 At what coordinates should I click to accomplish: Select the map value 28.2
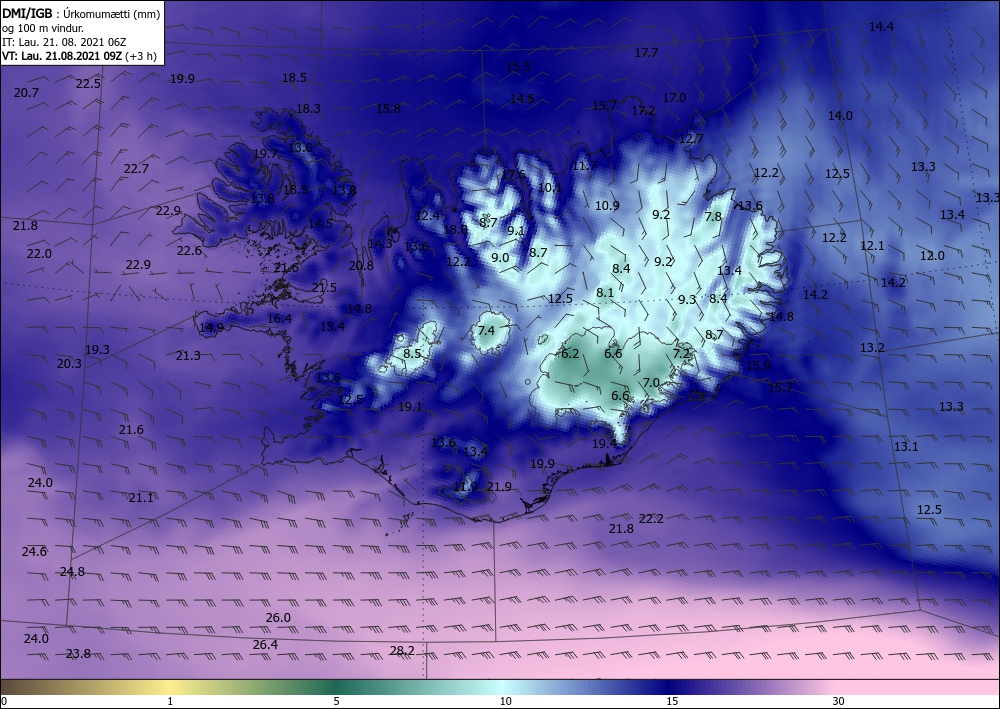tap(402, 650)
